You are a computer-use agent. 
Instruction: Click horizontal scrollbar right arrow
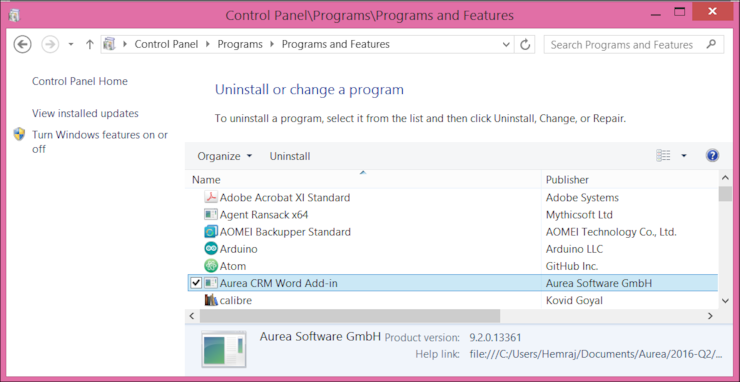coord(710,315)
